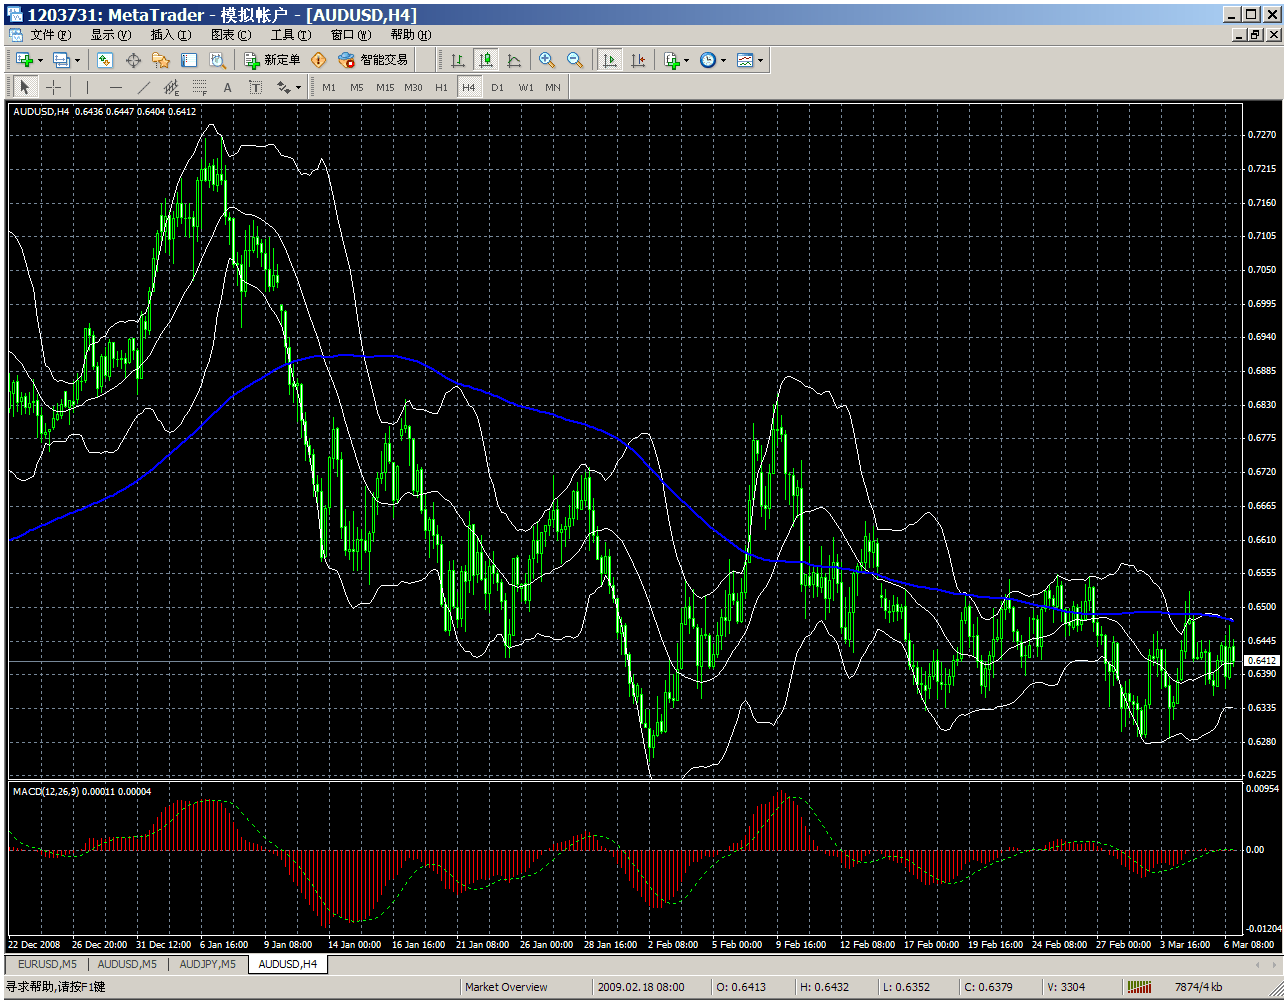Image resolution: width=1288 pixels, height=1000 pixels.
Task: Zoom out of the chart
Action: pyautogui.click(x=575, y=60)
